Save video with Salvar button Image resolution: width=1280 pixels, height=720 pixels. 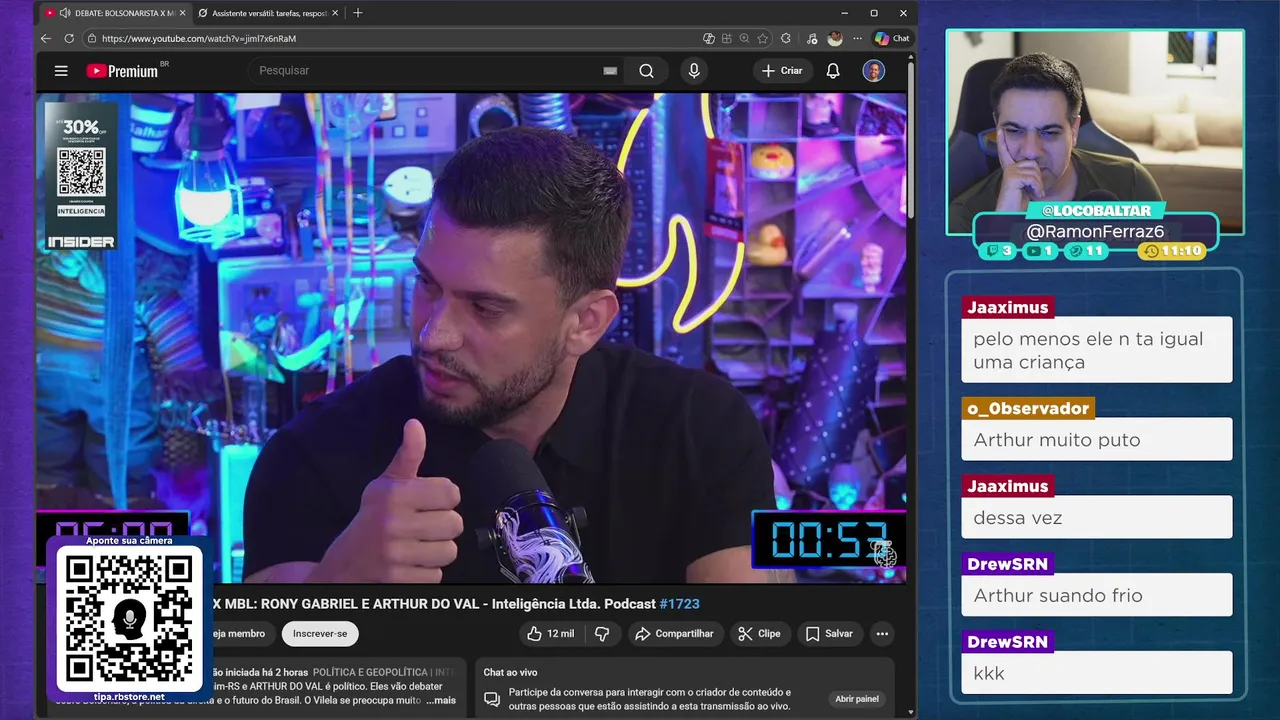[829, 634]
